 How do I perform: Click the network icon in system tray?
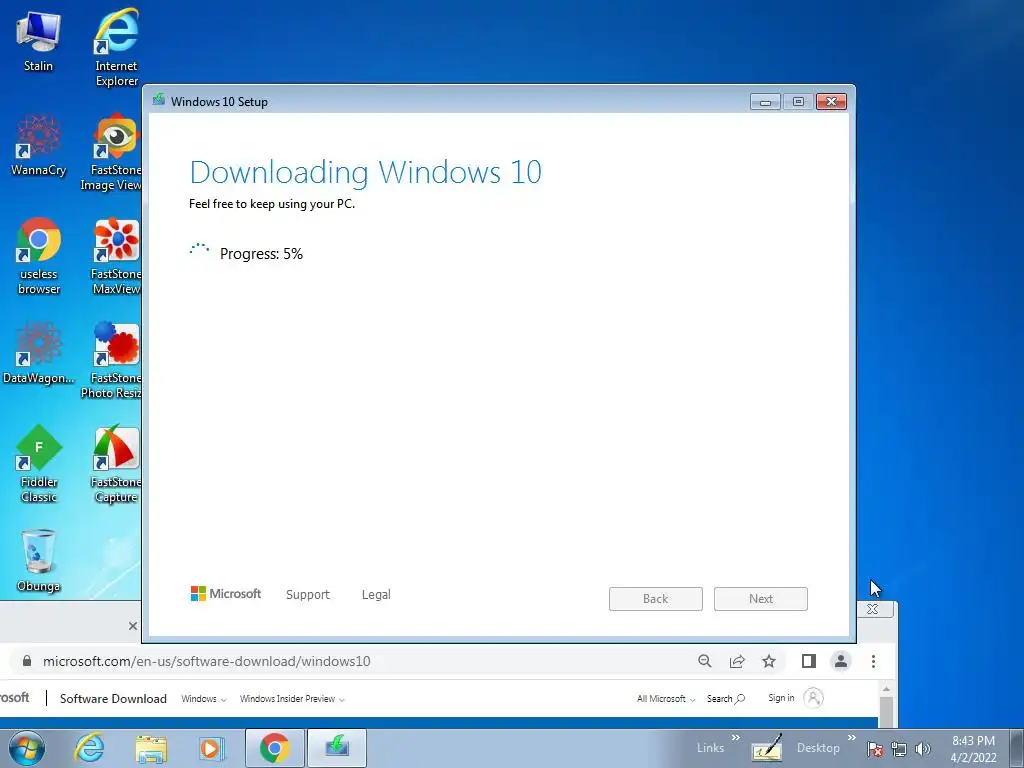tap(899, 749)
